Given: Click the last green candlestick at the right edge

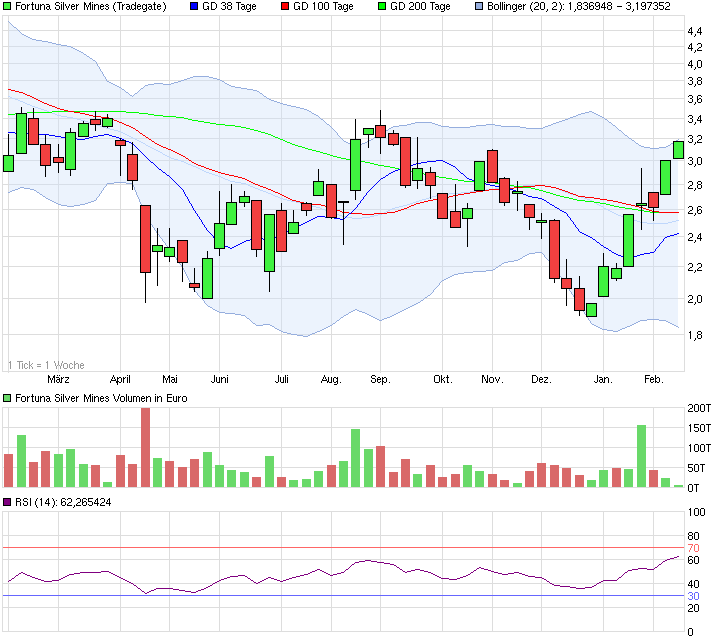Looking at the screenshot, I should [x=678, y=149].
